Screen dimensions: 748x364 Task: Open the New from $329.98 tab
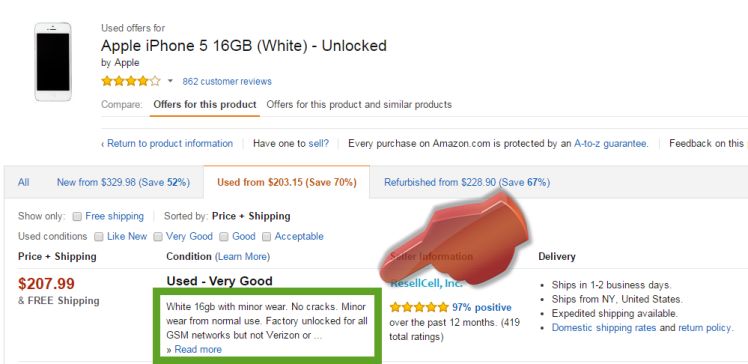click(x=123, y=182)
